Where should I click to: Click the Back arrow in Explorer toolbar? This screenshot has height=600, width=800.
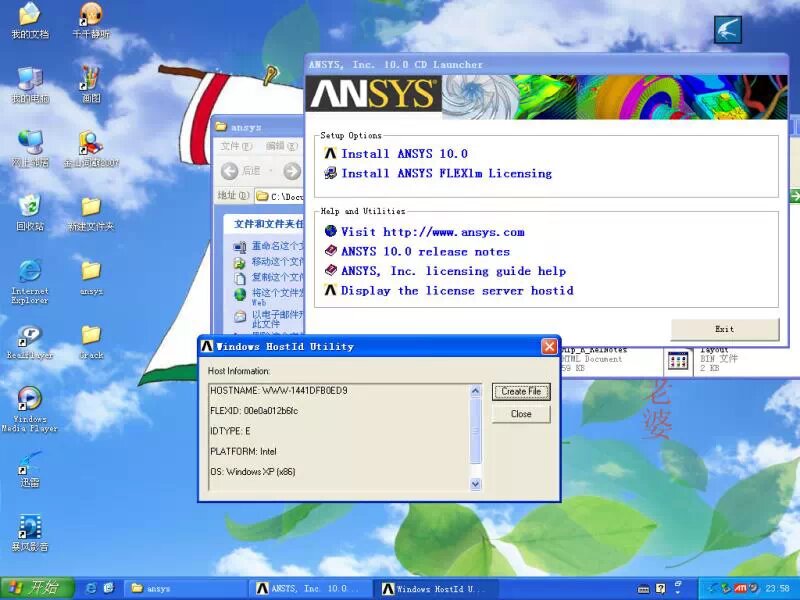tap(230, 171)
